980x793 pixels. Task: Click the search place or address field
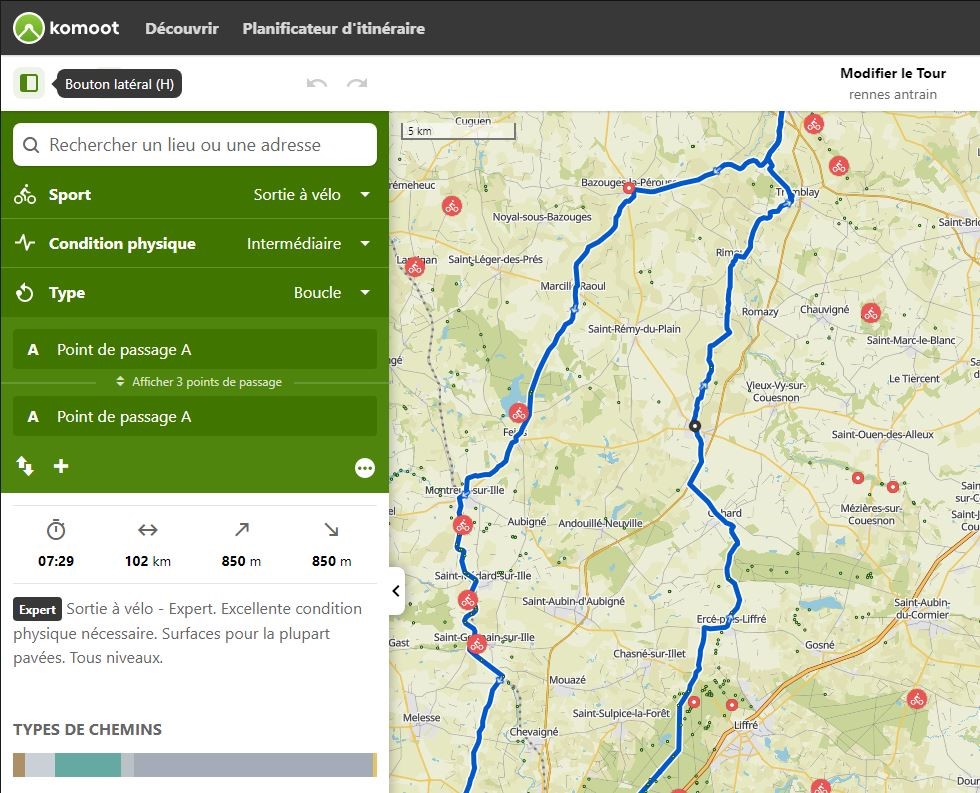pyautogui.click(x=195, y=145)
